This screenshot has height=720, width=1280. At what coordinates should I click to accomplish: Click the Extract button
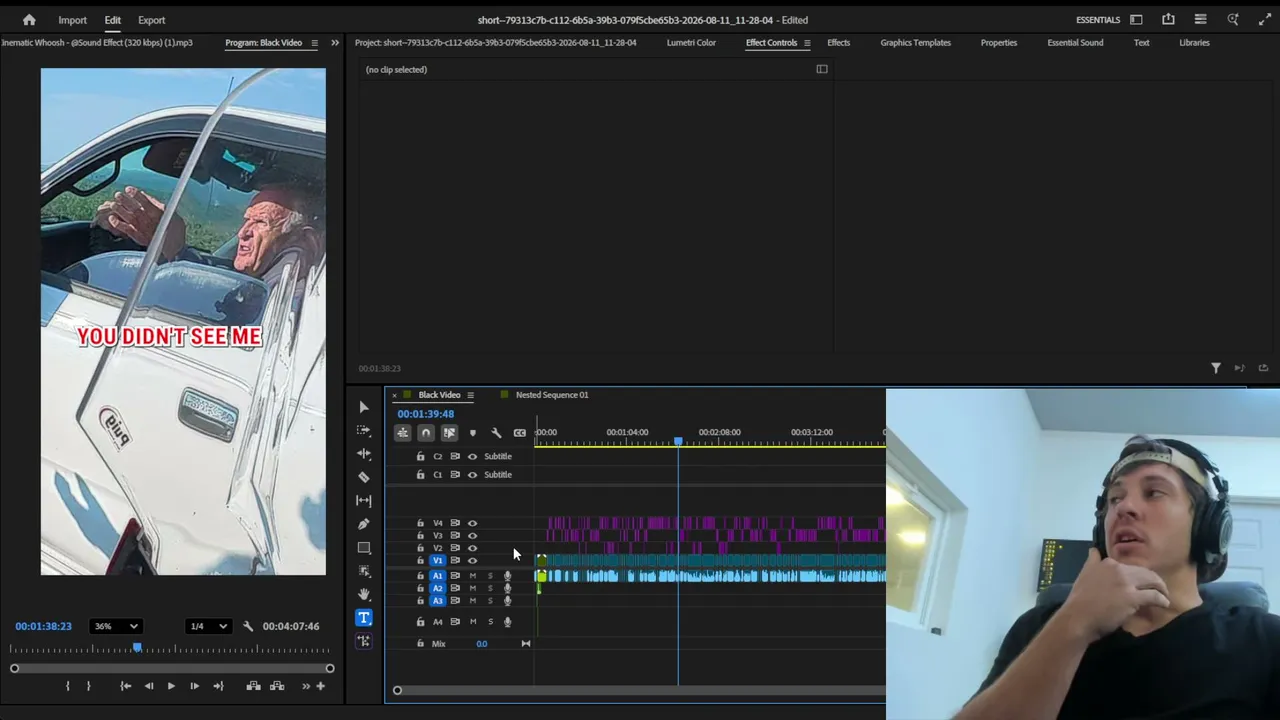[277, 686]
